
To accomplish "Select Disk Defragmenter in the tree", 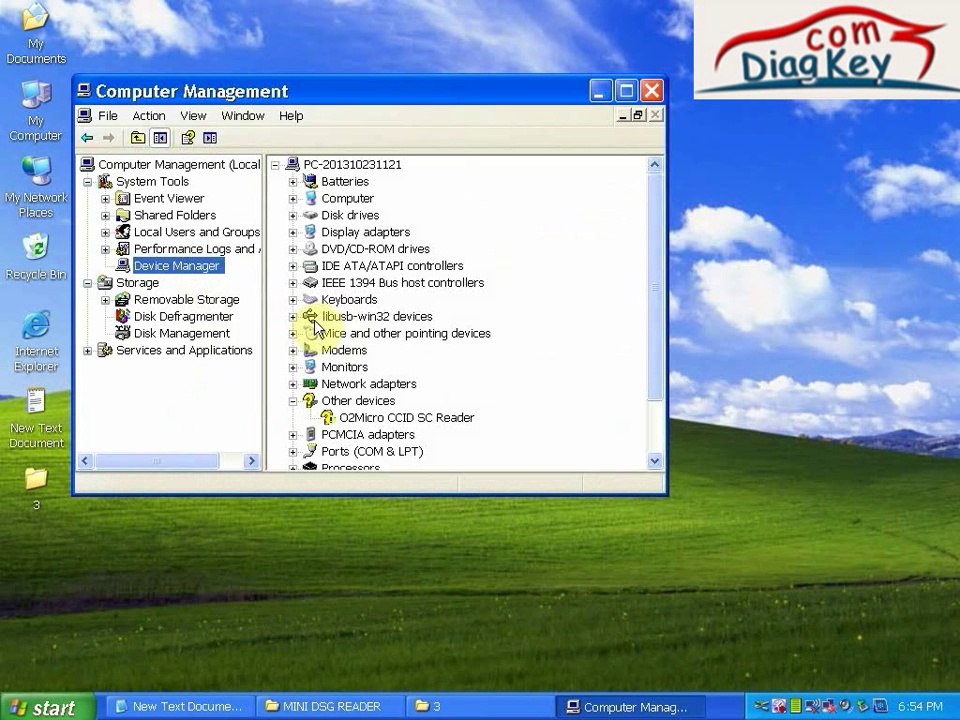I will (x=183, y=317).
